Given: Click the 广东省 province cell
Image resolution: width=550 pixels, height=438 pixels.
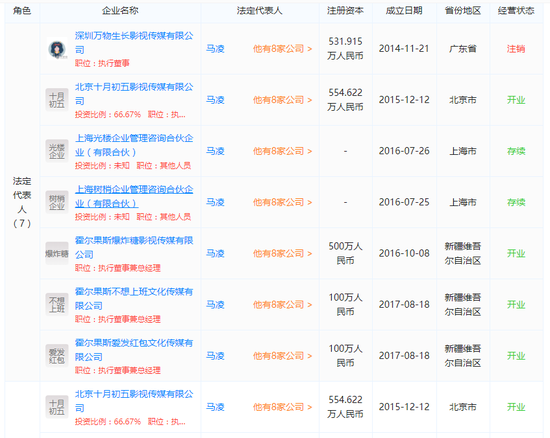Looking at the screenshot, I should click(463, 49).
